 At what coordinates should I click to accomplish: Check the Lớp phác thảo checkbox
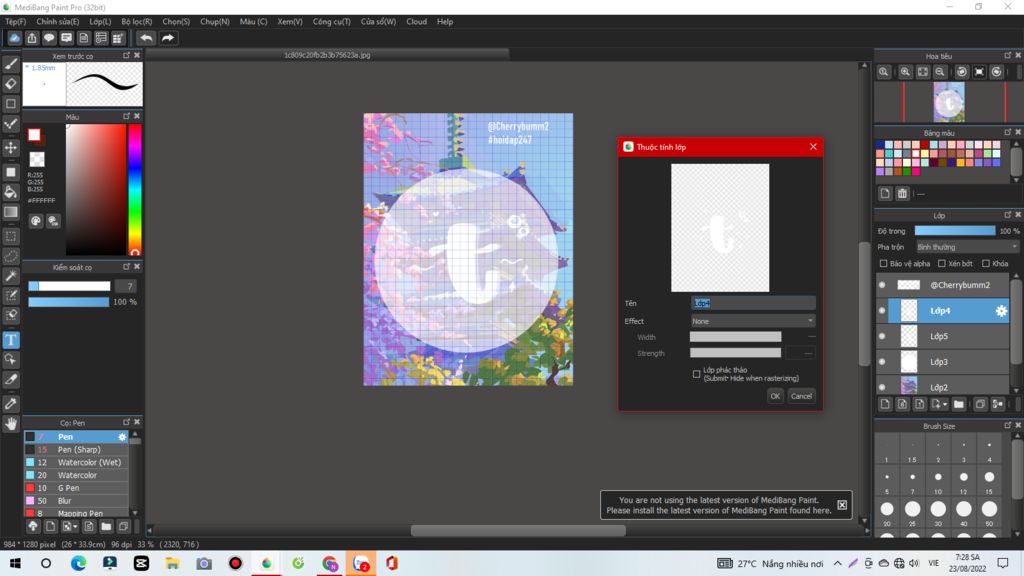696,374
